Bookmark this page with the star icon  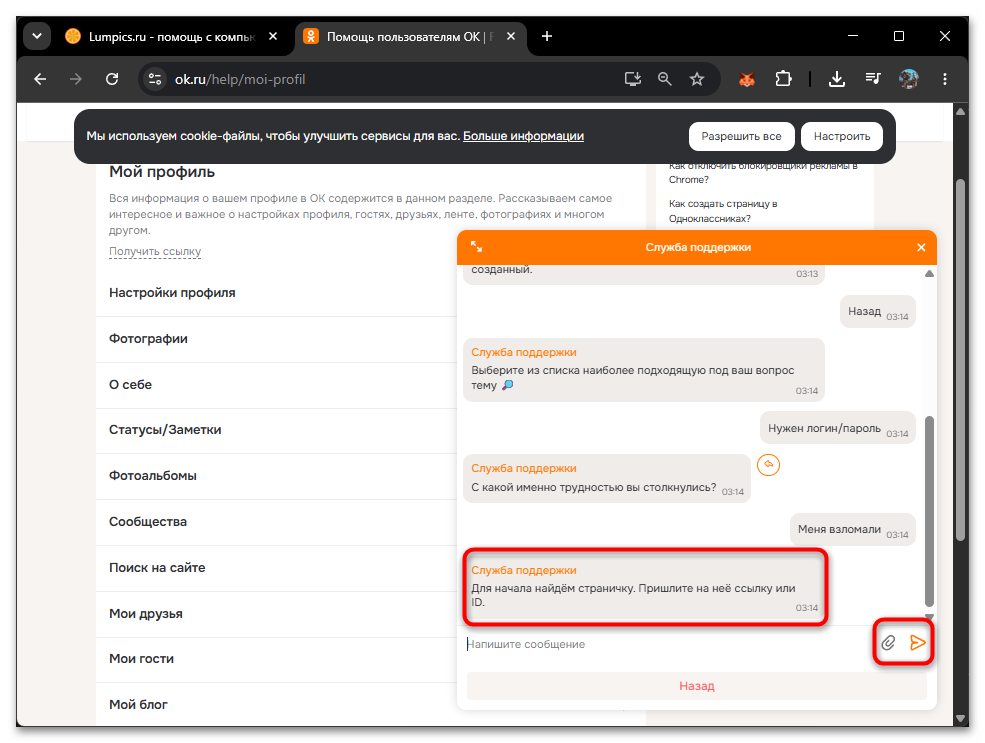tap(697, 79)
